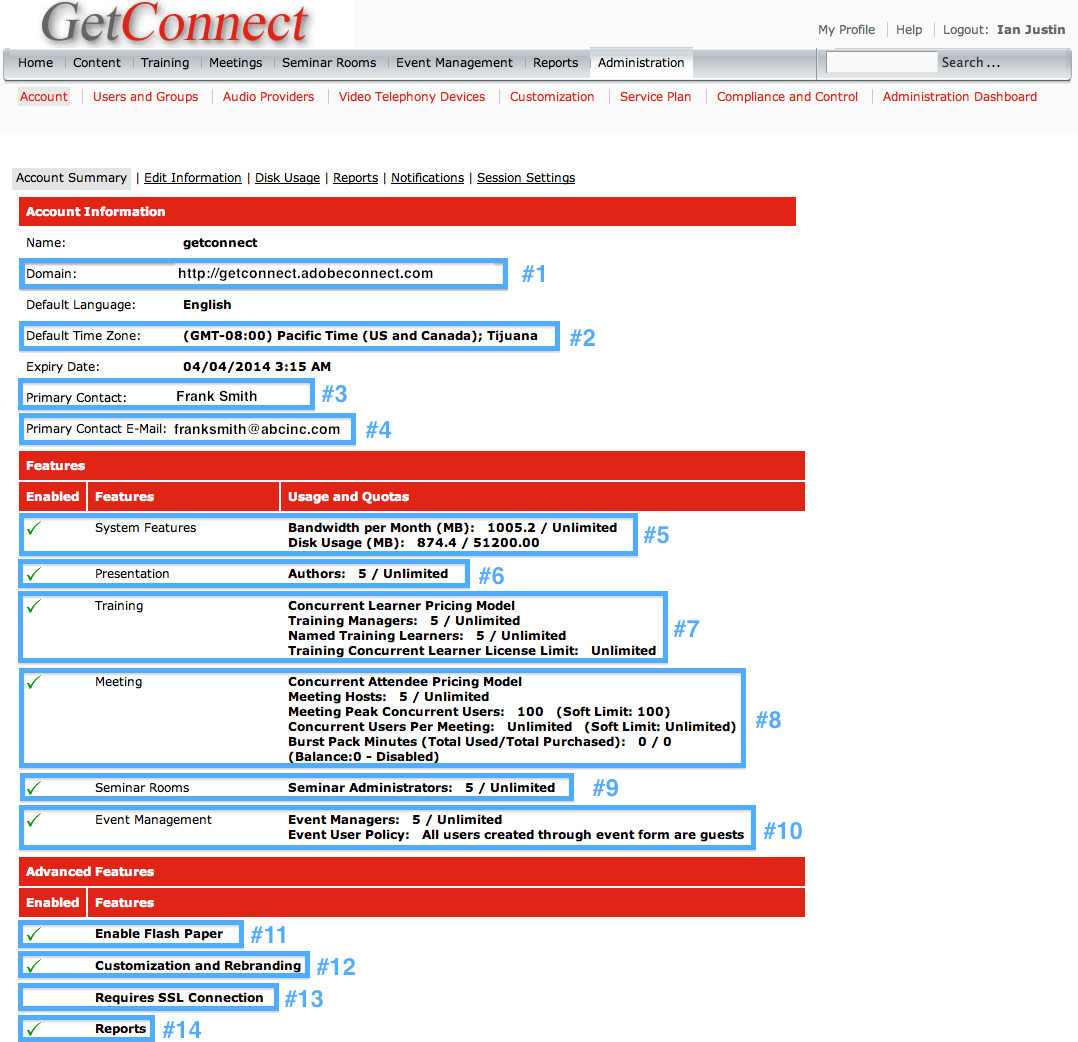1078x1042 pixels.
Task: Open the Meetings menu
Action: [x=235, y=63]
